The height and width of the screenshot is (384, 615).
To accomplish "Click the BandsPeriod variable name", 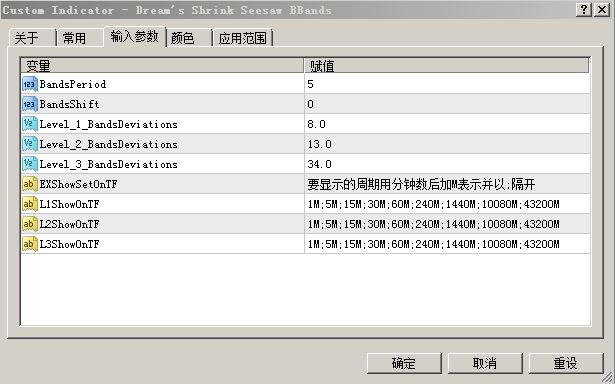I will (x=73, y=84).
